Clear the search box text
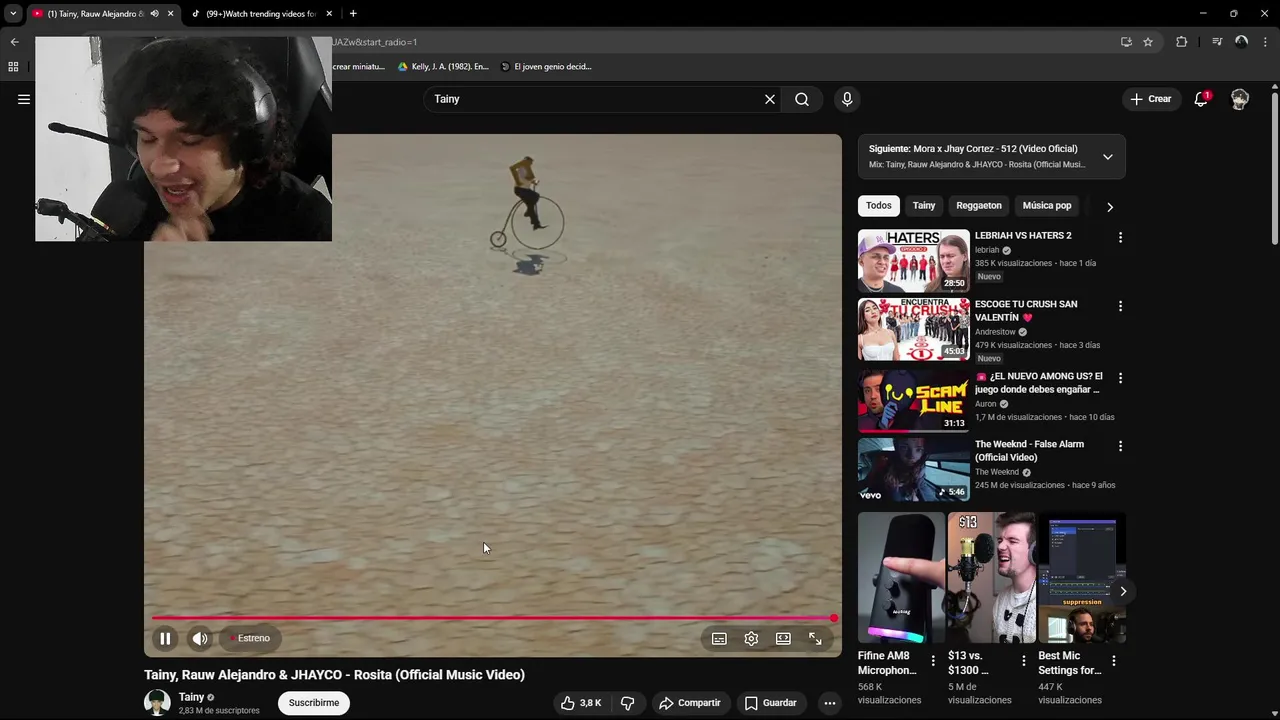Viewport: 1280px width, 720px height. click(770, 99)
